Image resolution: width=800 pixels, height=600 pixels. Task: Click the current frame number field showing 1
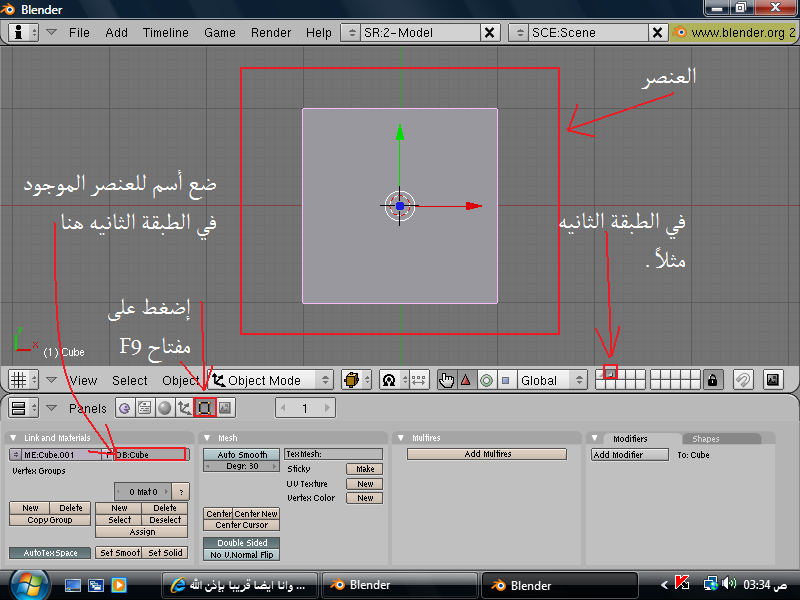pyautogui.click(x=305, y=408)
